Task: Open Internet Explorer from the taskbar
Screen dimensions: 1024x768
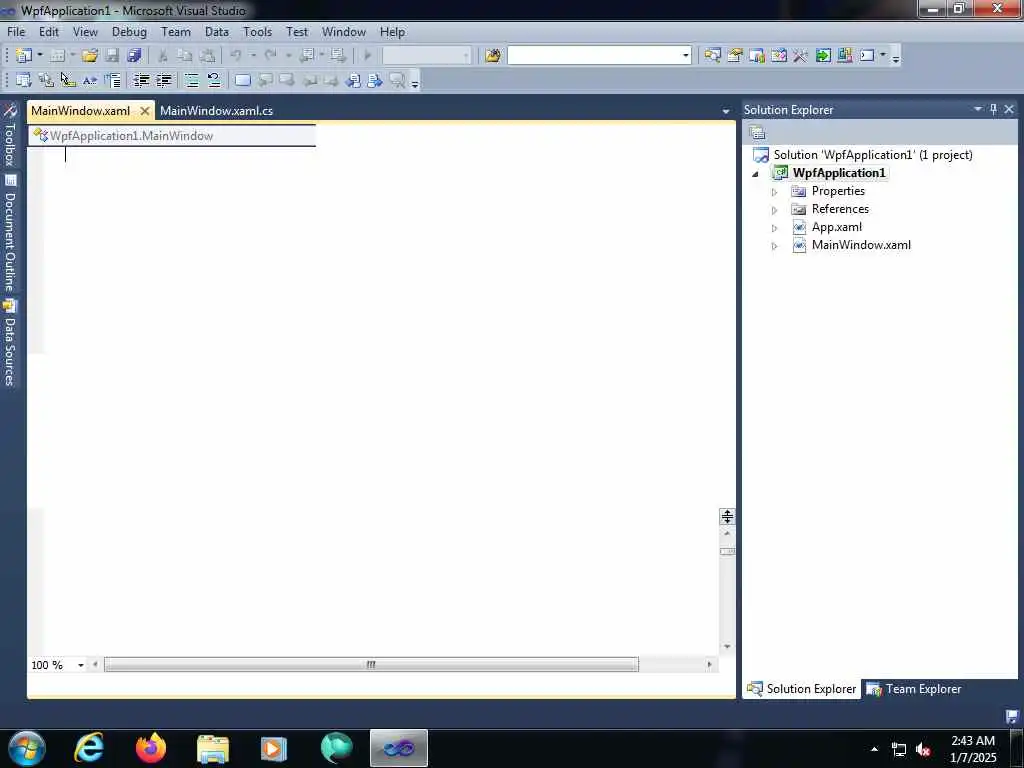Action: (89, 748)
